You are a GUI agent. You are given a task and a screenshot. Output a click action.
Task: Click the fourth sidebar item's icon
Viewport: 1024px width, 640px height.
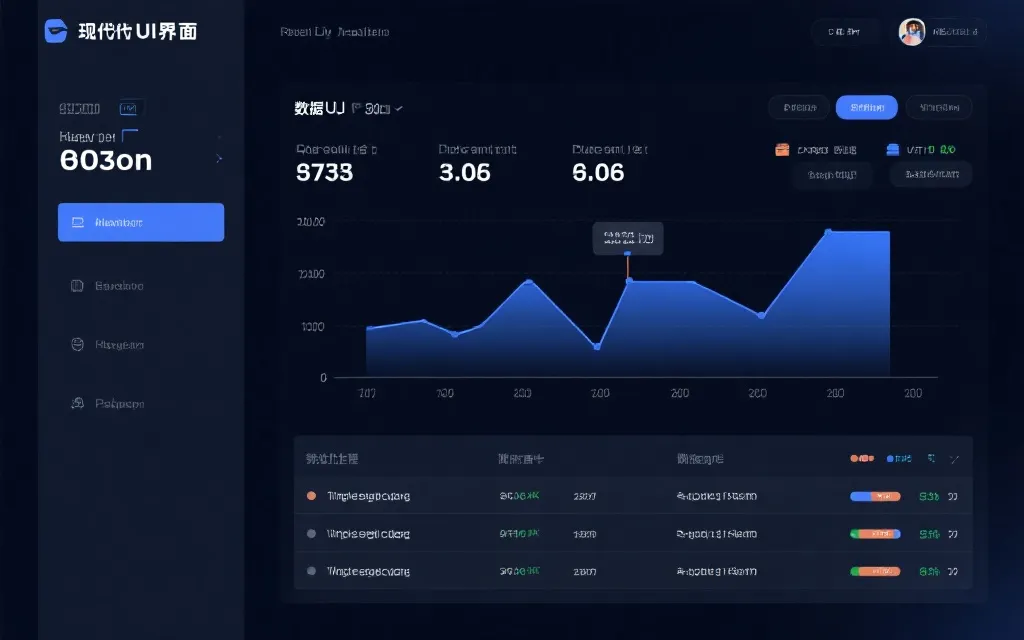point(77,404)
